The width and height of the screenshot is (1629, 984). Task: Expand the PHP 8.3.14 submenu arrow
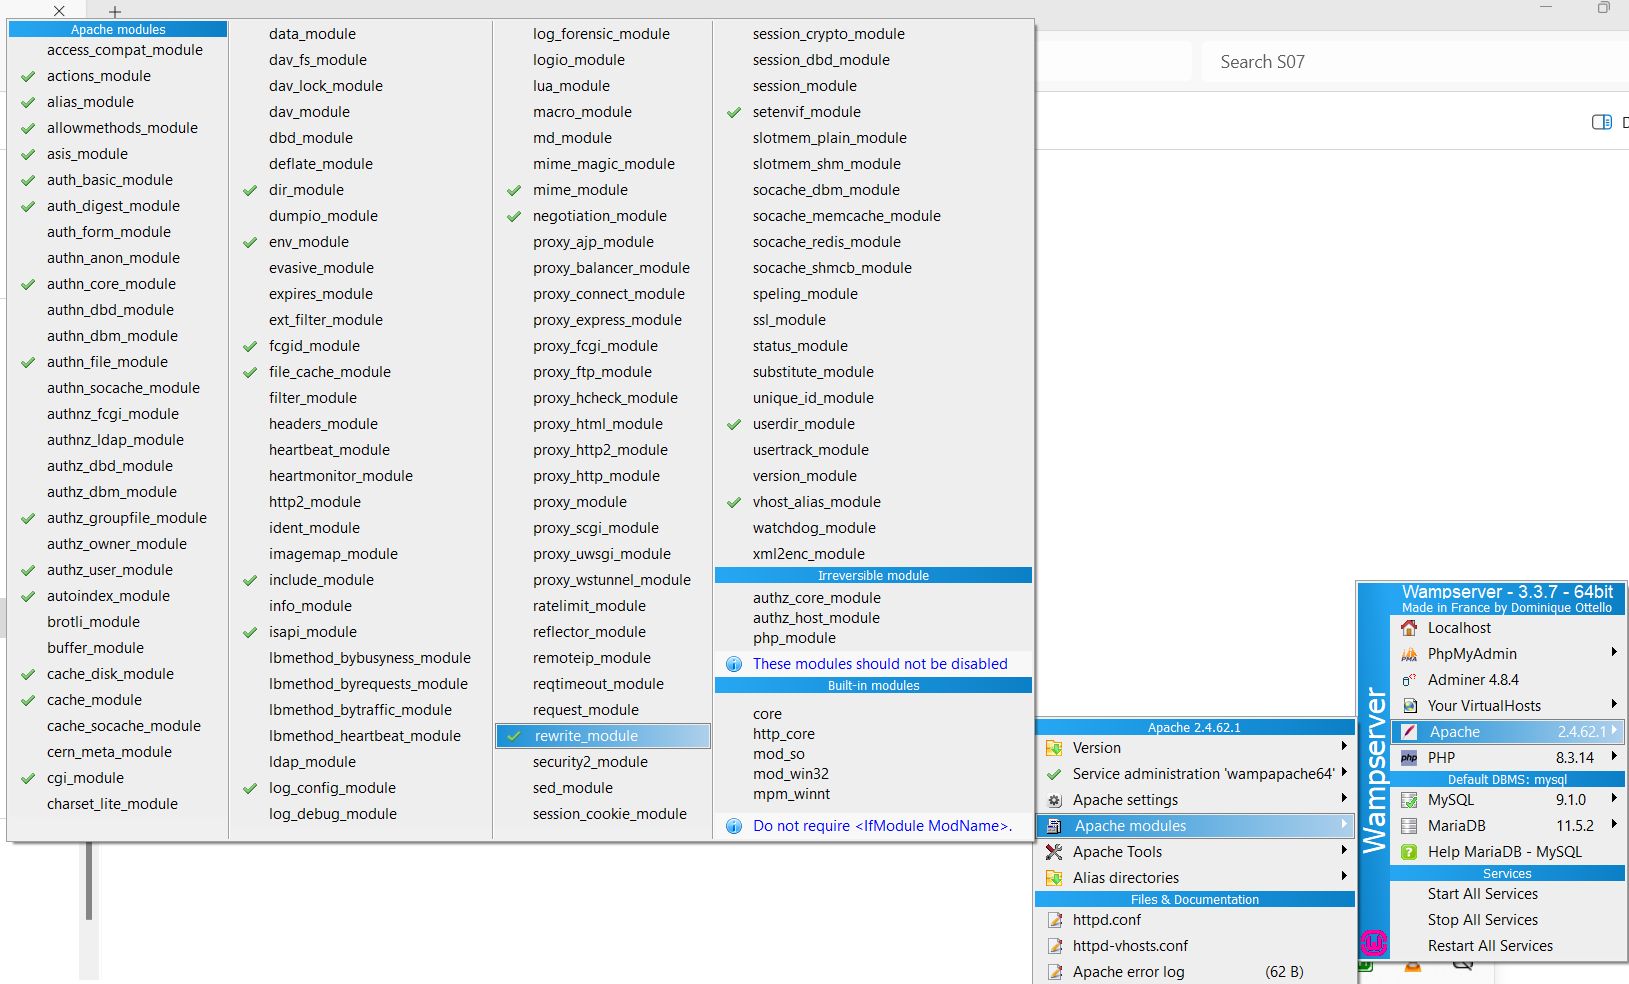[x=1614, y=756]
